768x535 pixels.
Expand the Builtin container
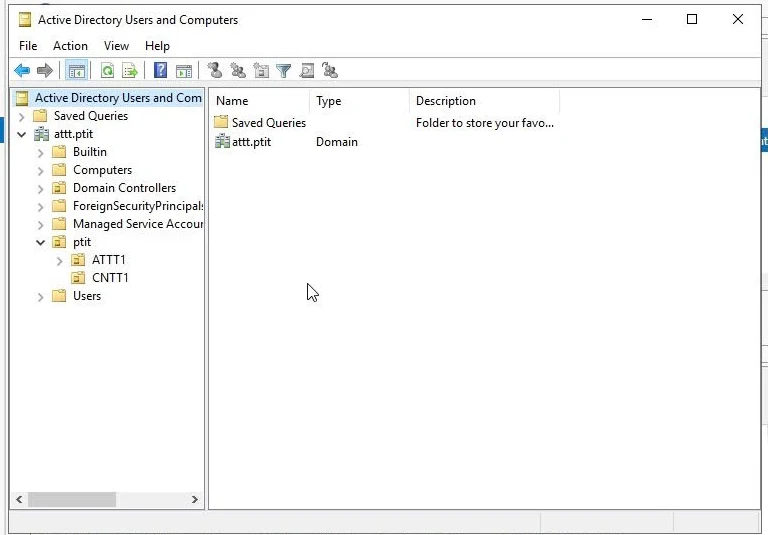tap(41, 153)
